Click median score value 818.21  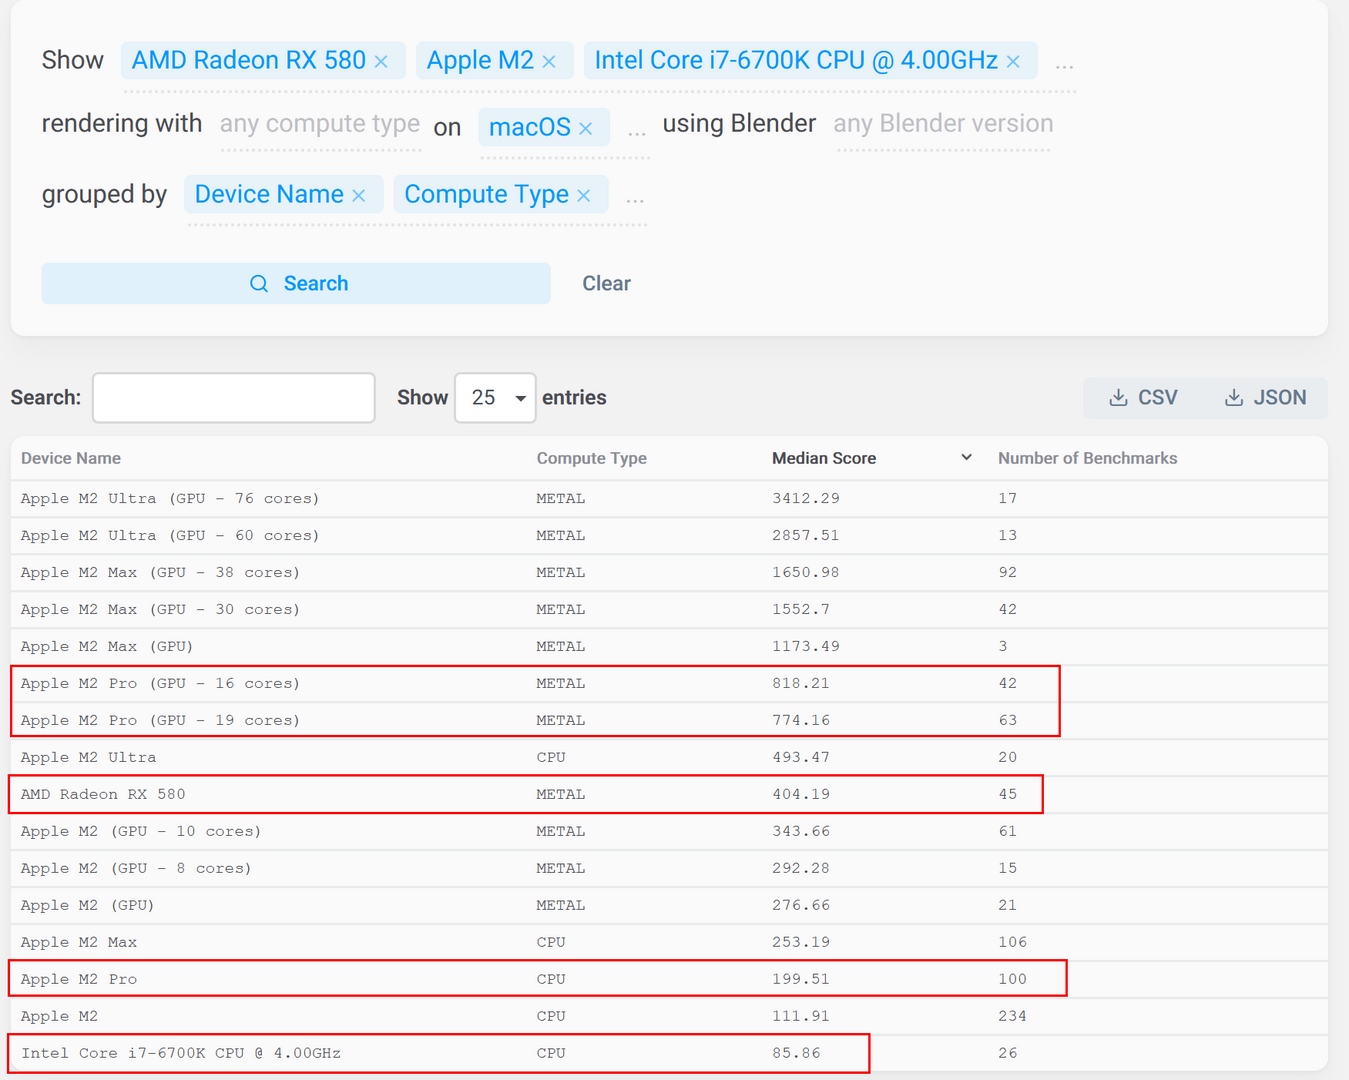pos(801,683)
